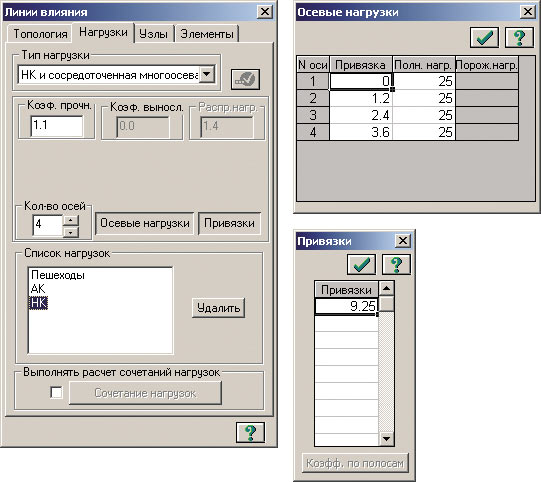The width and height of the screenshot is (541, 482).
Task: Decrease the Кол-во осей value
Action: click(x=71, y=232)
